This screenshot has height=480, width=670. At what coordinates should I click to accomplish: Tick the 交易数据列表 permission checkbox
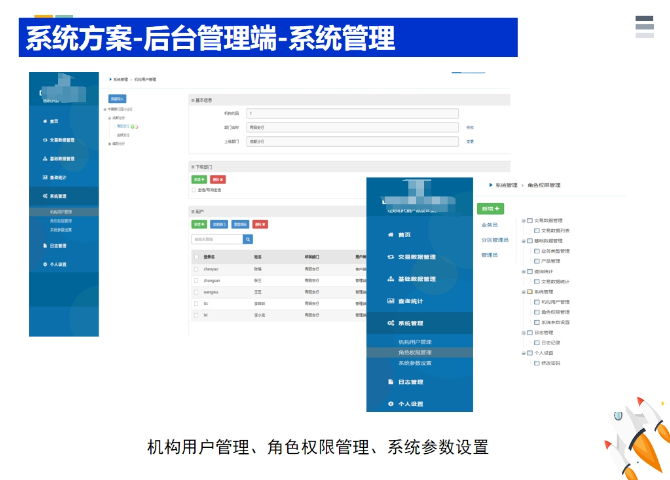(x=537, y=230)
